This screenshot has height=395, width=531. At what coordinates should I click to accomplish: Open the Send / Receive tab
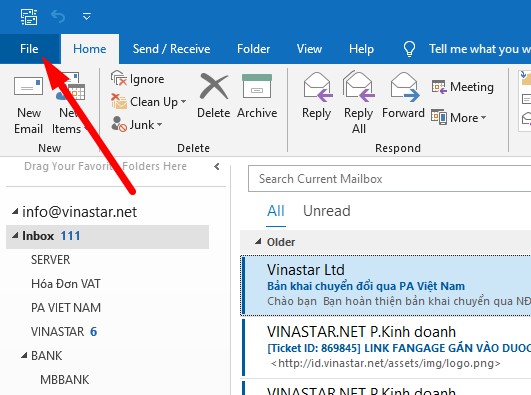coord(171,49)
